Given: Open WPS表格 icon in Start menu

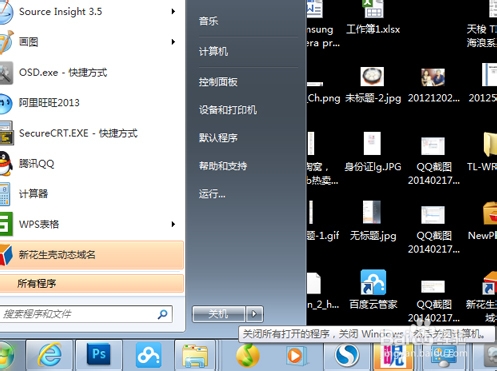Looking at the screenshot, I should click(6, 224).
